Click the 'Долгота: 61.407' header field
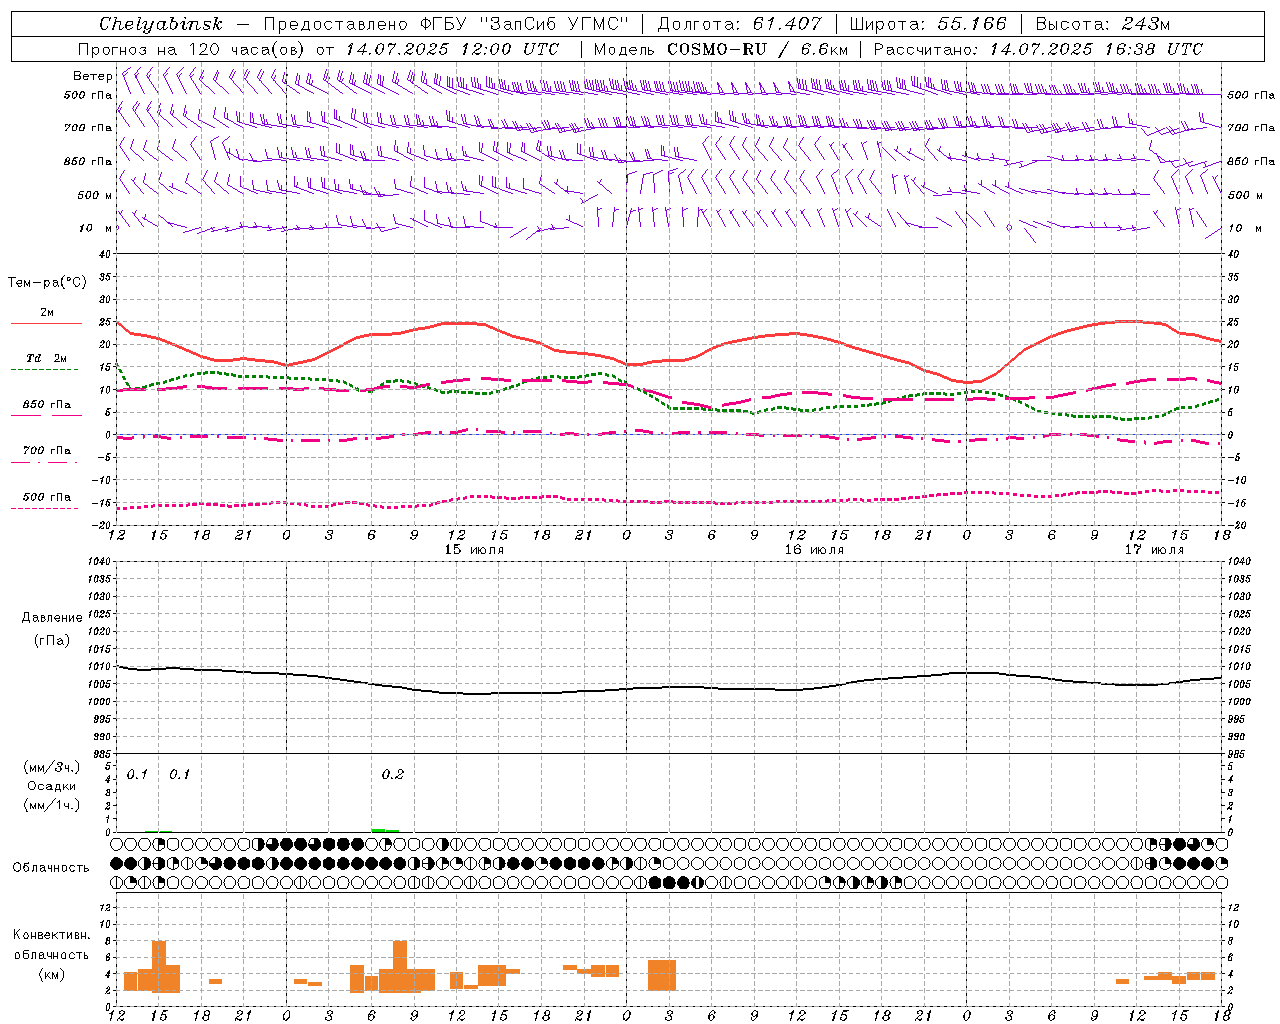Image resolution: width=1280 pixels, height=1024 pixels. pyautogui.click(x=739, y=24)
